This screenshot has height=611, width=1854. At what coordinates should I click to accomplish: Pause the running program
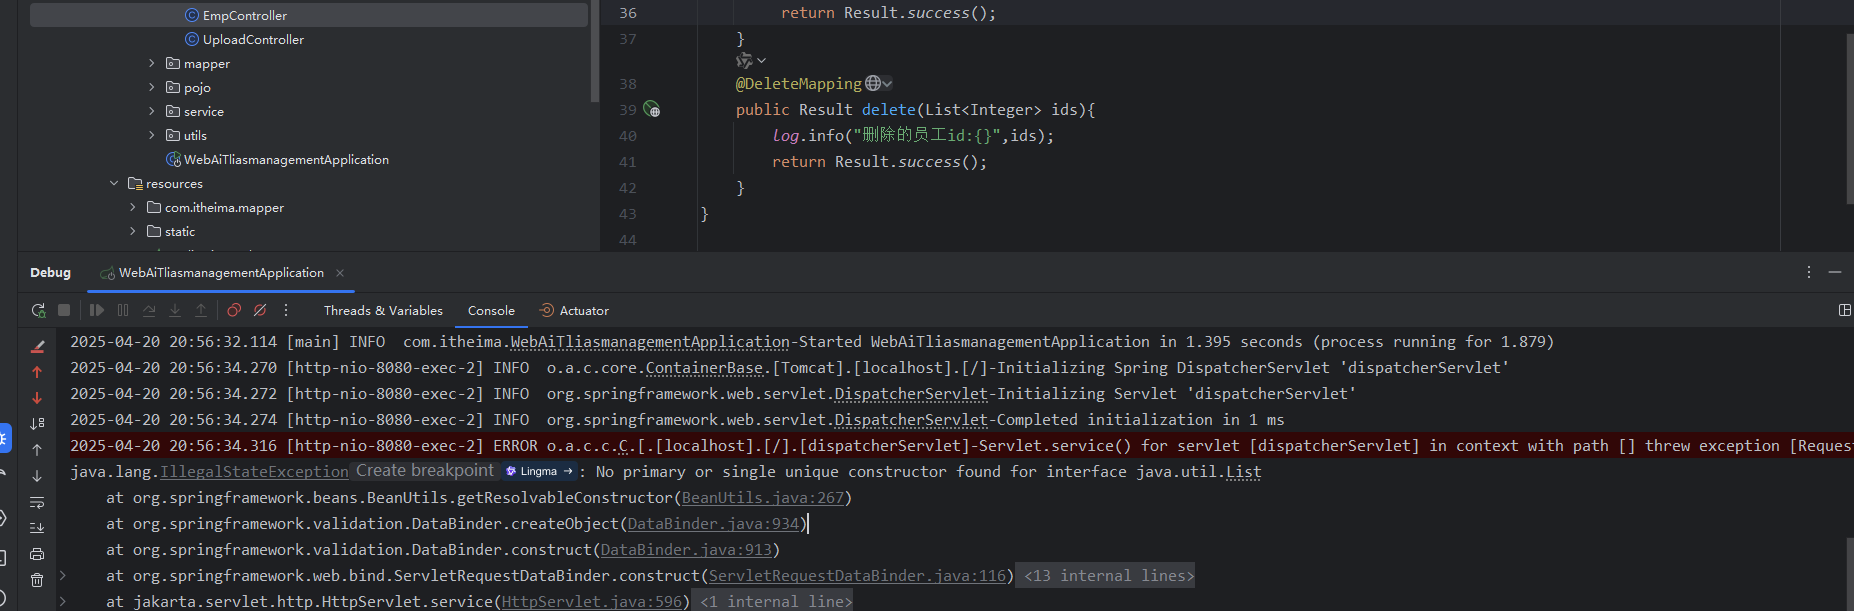pyautogui.click(x=123, y=311)
